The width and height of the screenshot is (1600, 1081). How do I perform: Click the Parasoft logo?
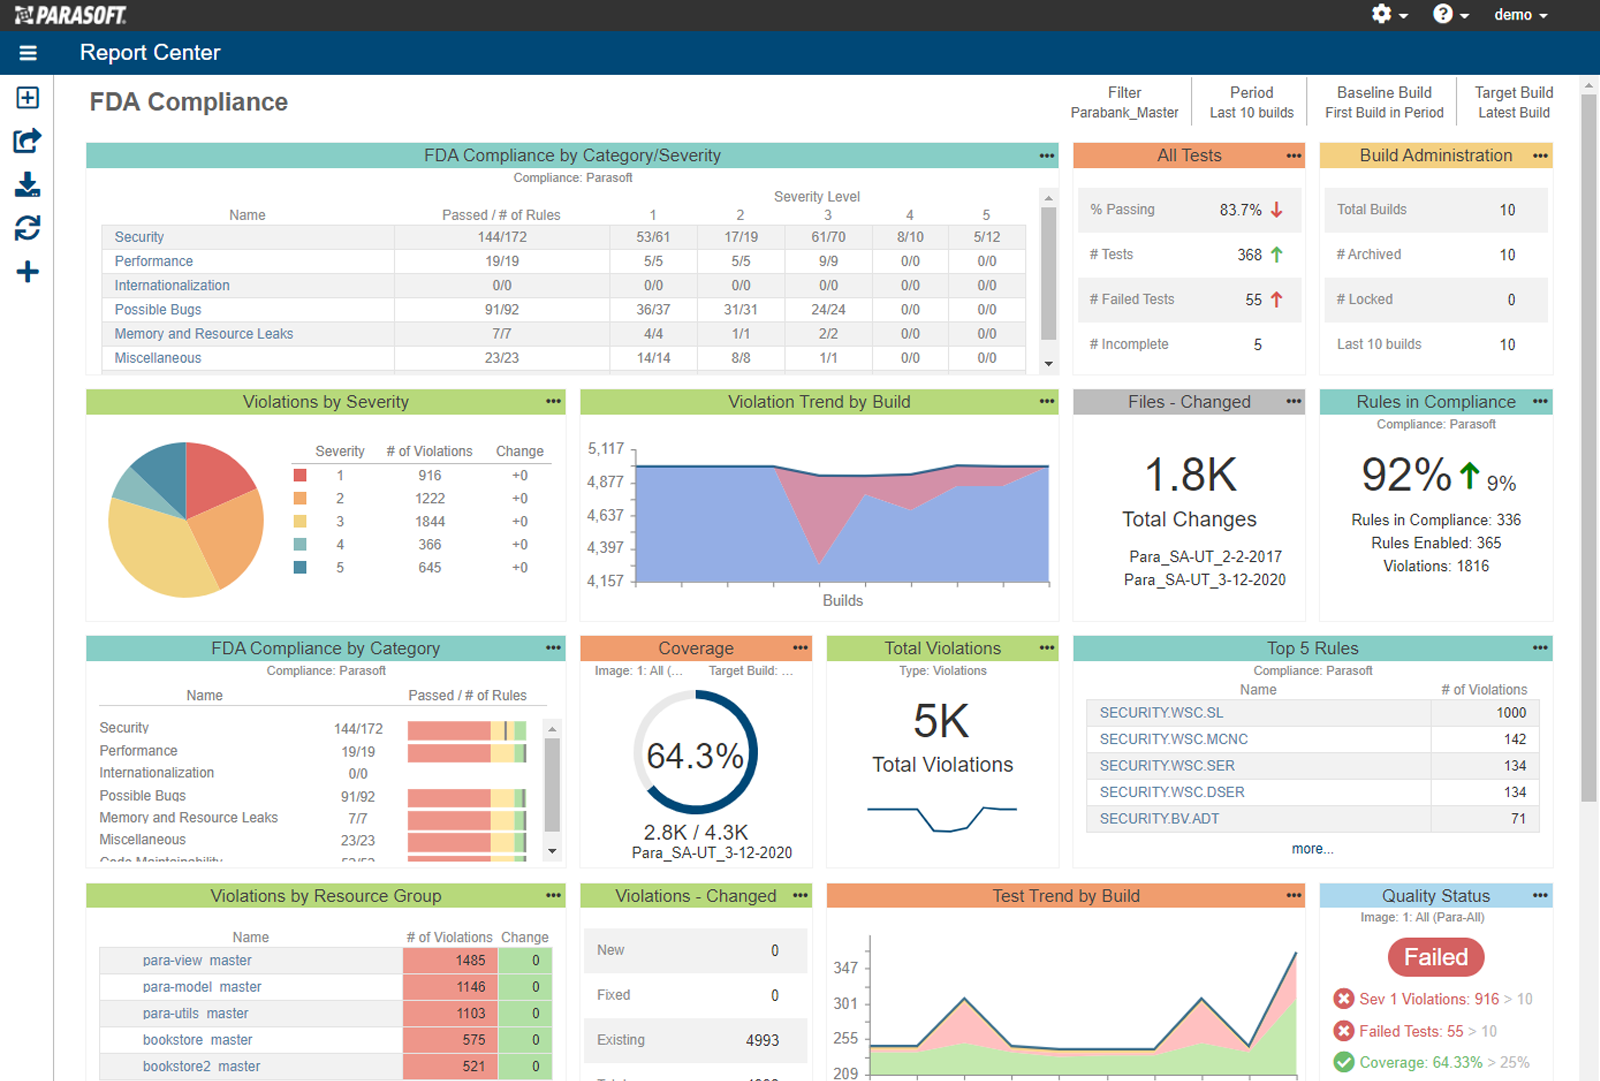point(70,15)
